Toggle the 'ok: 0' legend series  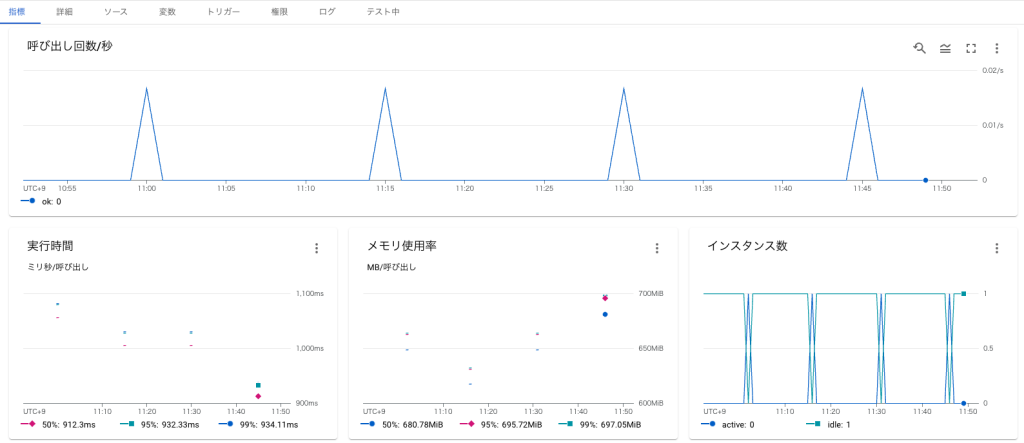tap(48, 201)
